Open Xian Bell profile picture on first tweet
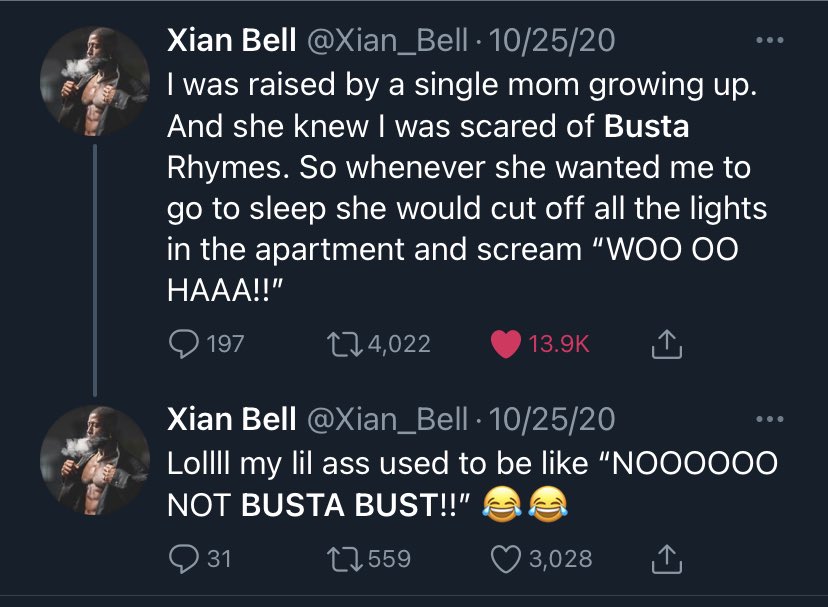The width and height of the screenshot is (828, 607). click(95, 82)
